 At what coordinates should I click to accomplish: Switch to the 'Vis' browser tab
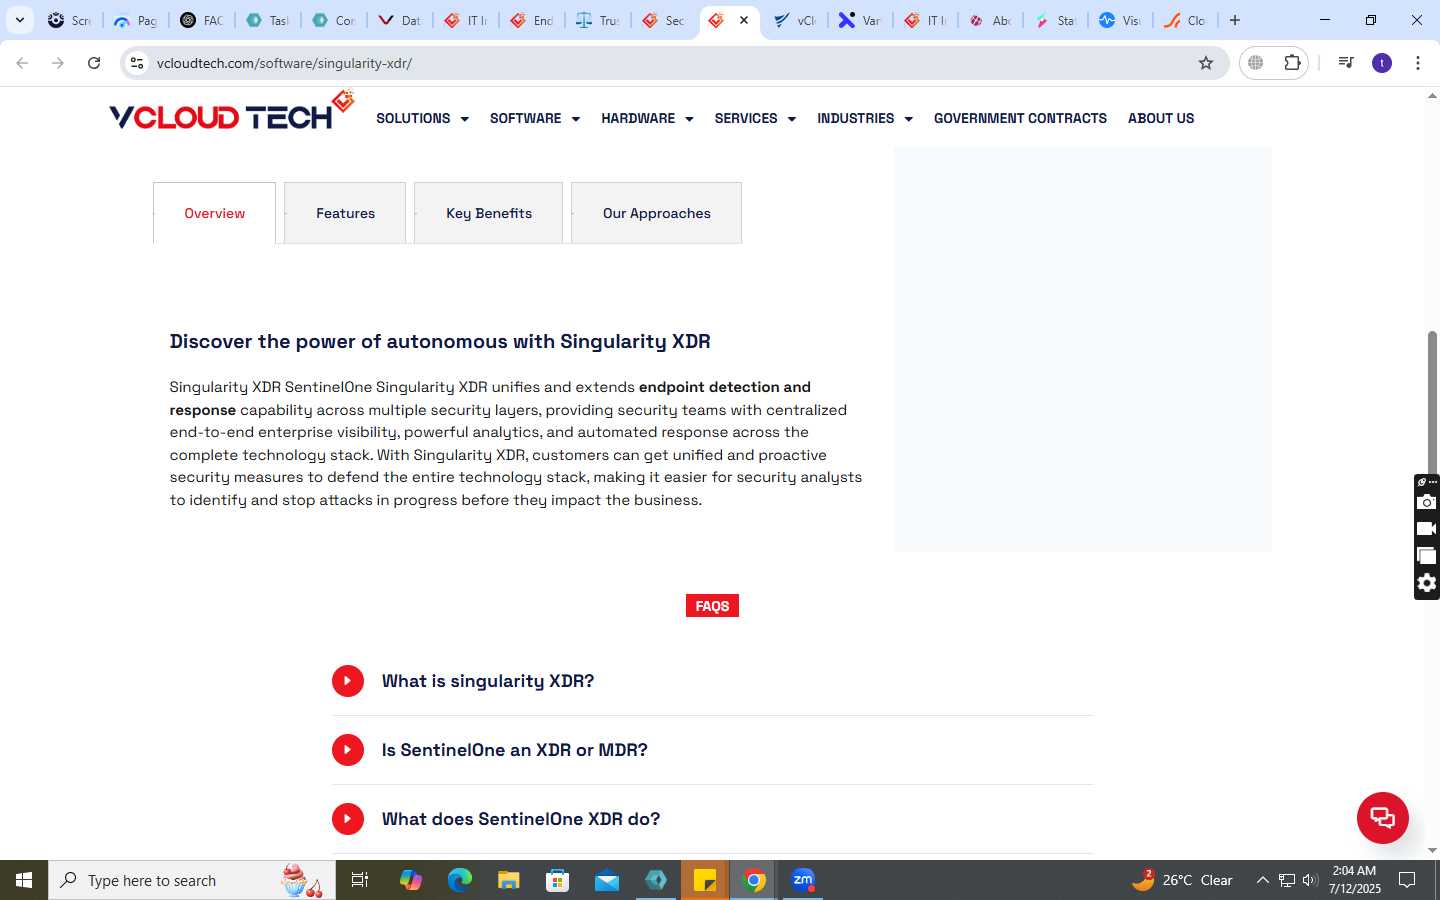click(x=1119, y=20)
